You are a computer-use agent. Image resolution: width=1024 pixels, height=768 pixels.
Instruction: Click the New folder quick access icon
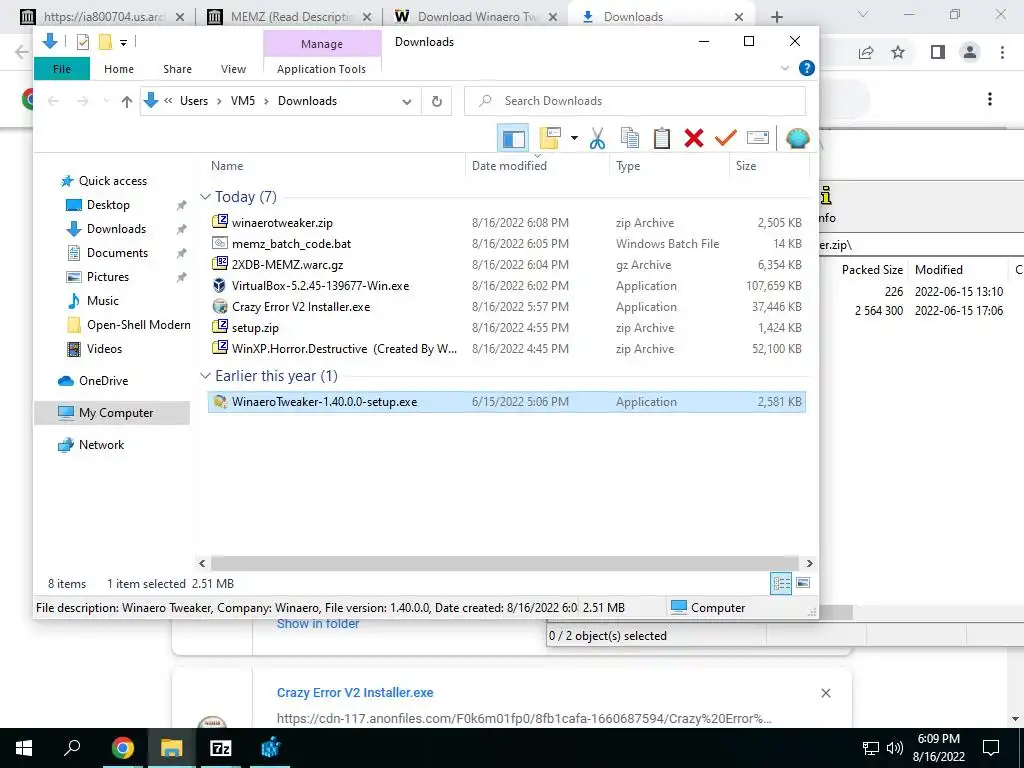(x=105, y=42)
